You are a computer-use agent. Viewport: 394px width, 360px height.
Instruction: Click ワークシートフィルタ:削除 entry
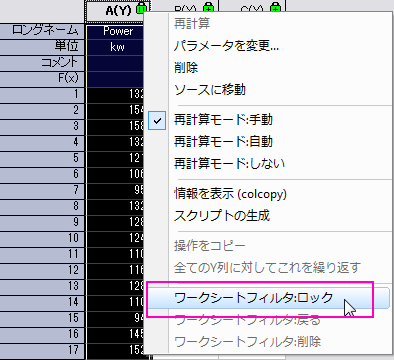coord(247,342)
